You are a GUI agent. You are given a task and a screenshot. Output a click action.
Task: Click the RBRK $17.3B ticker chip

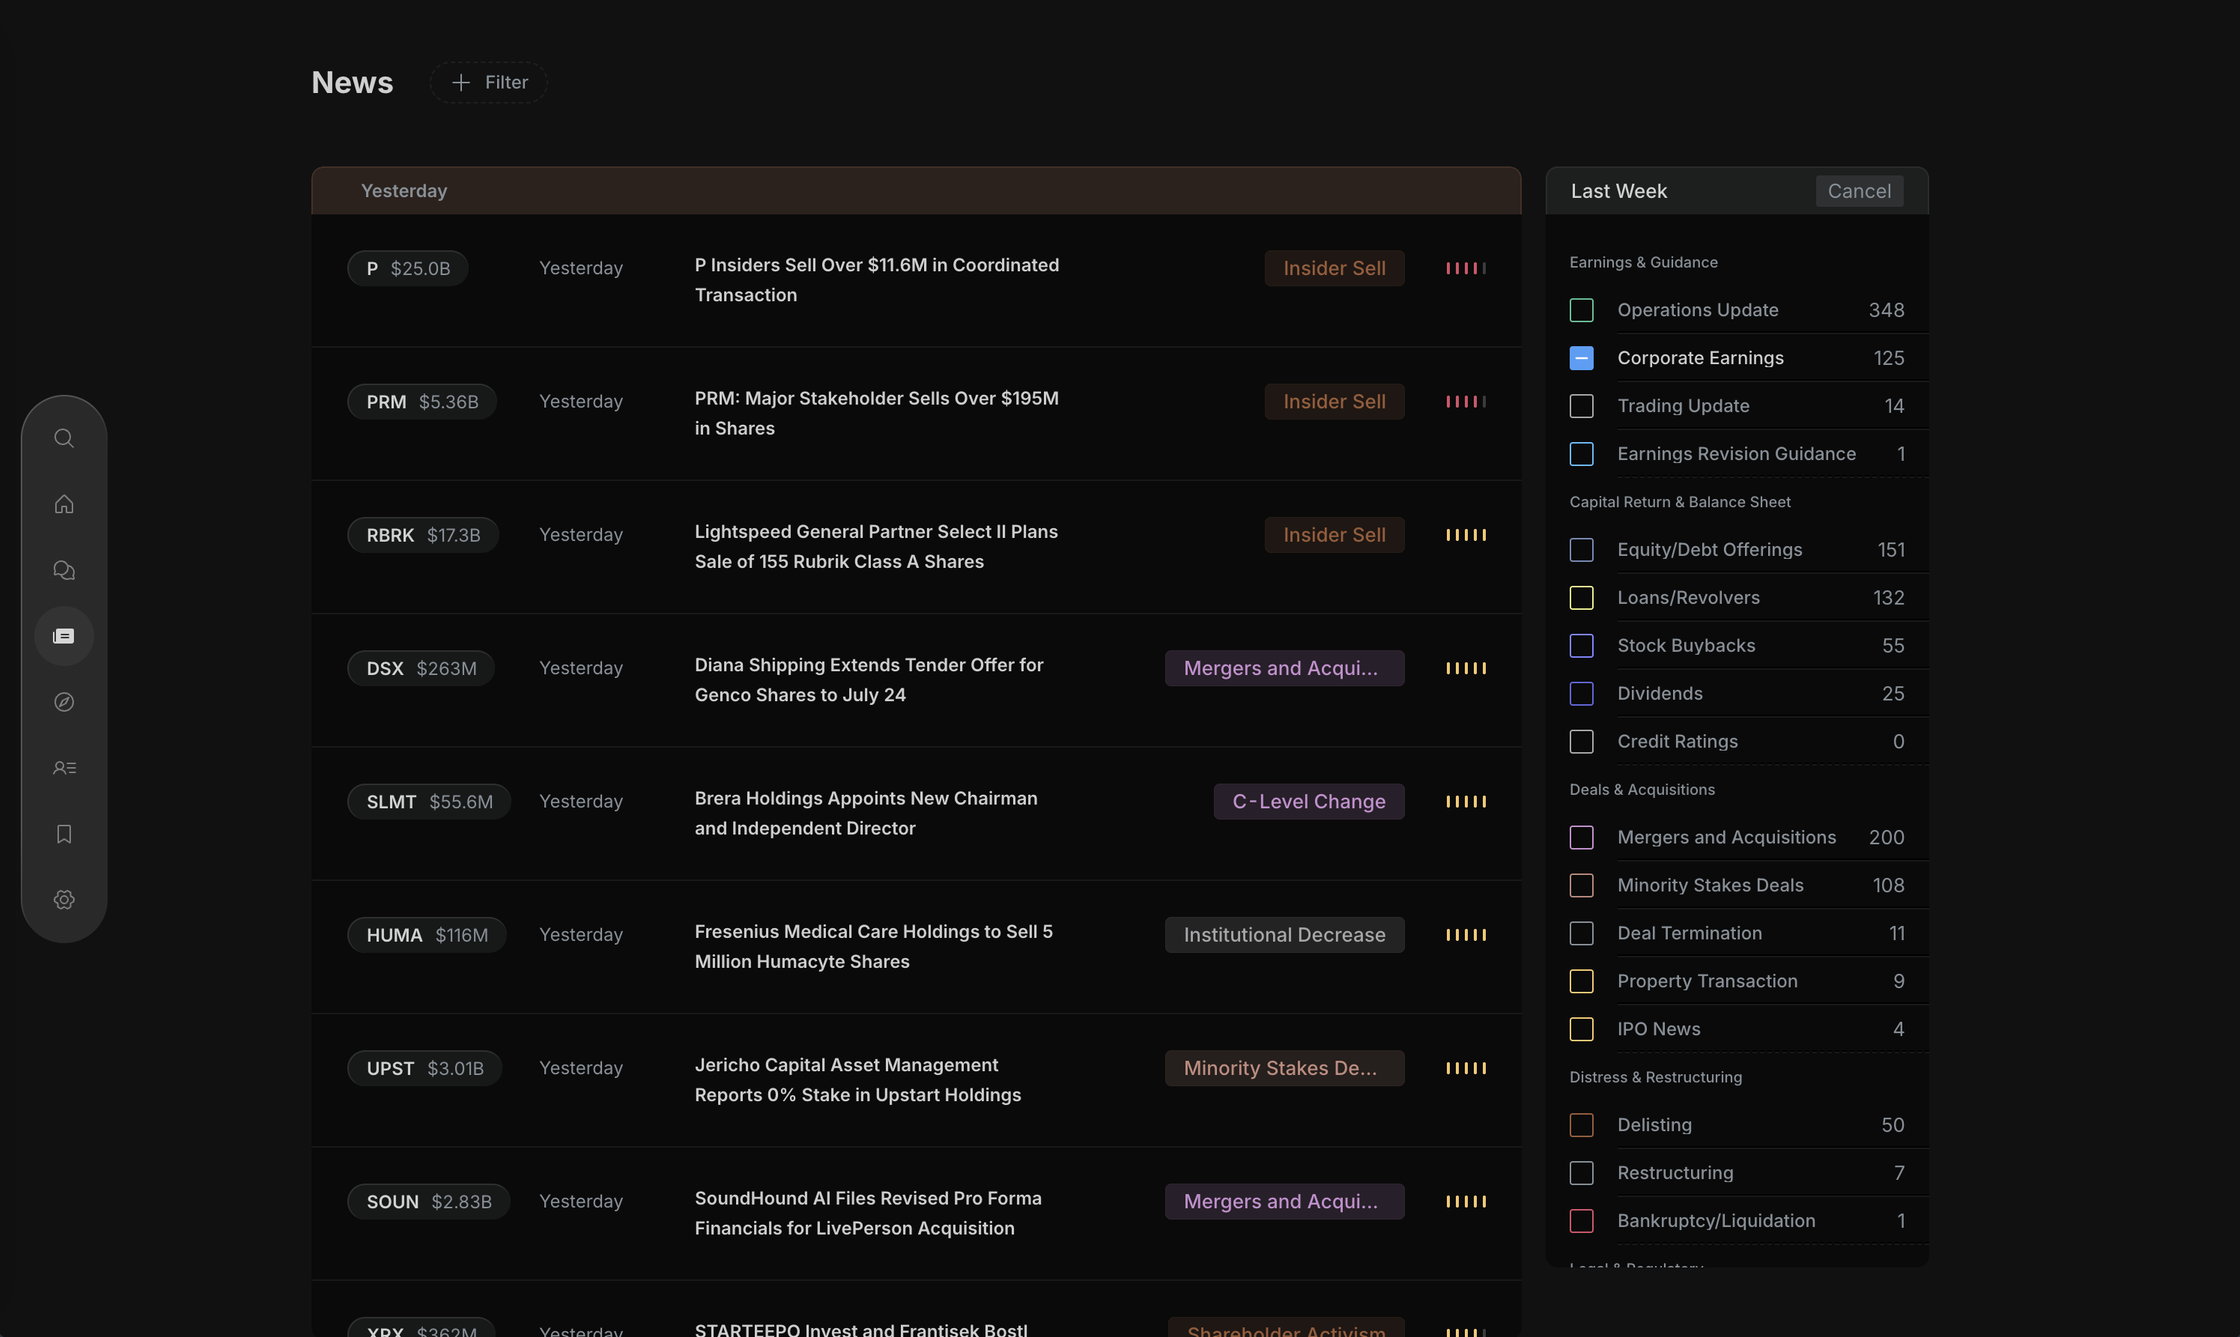tap(423, 536)
